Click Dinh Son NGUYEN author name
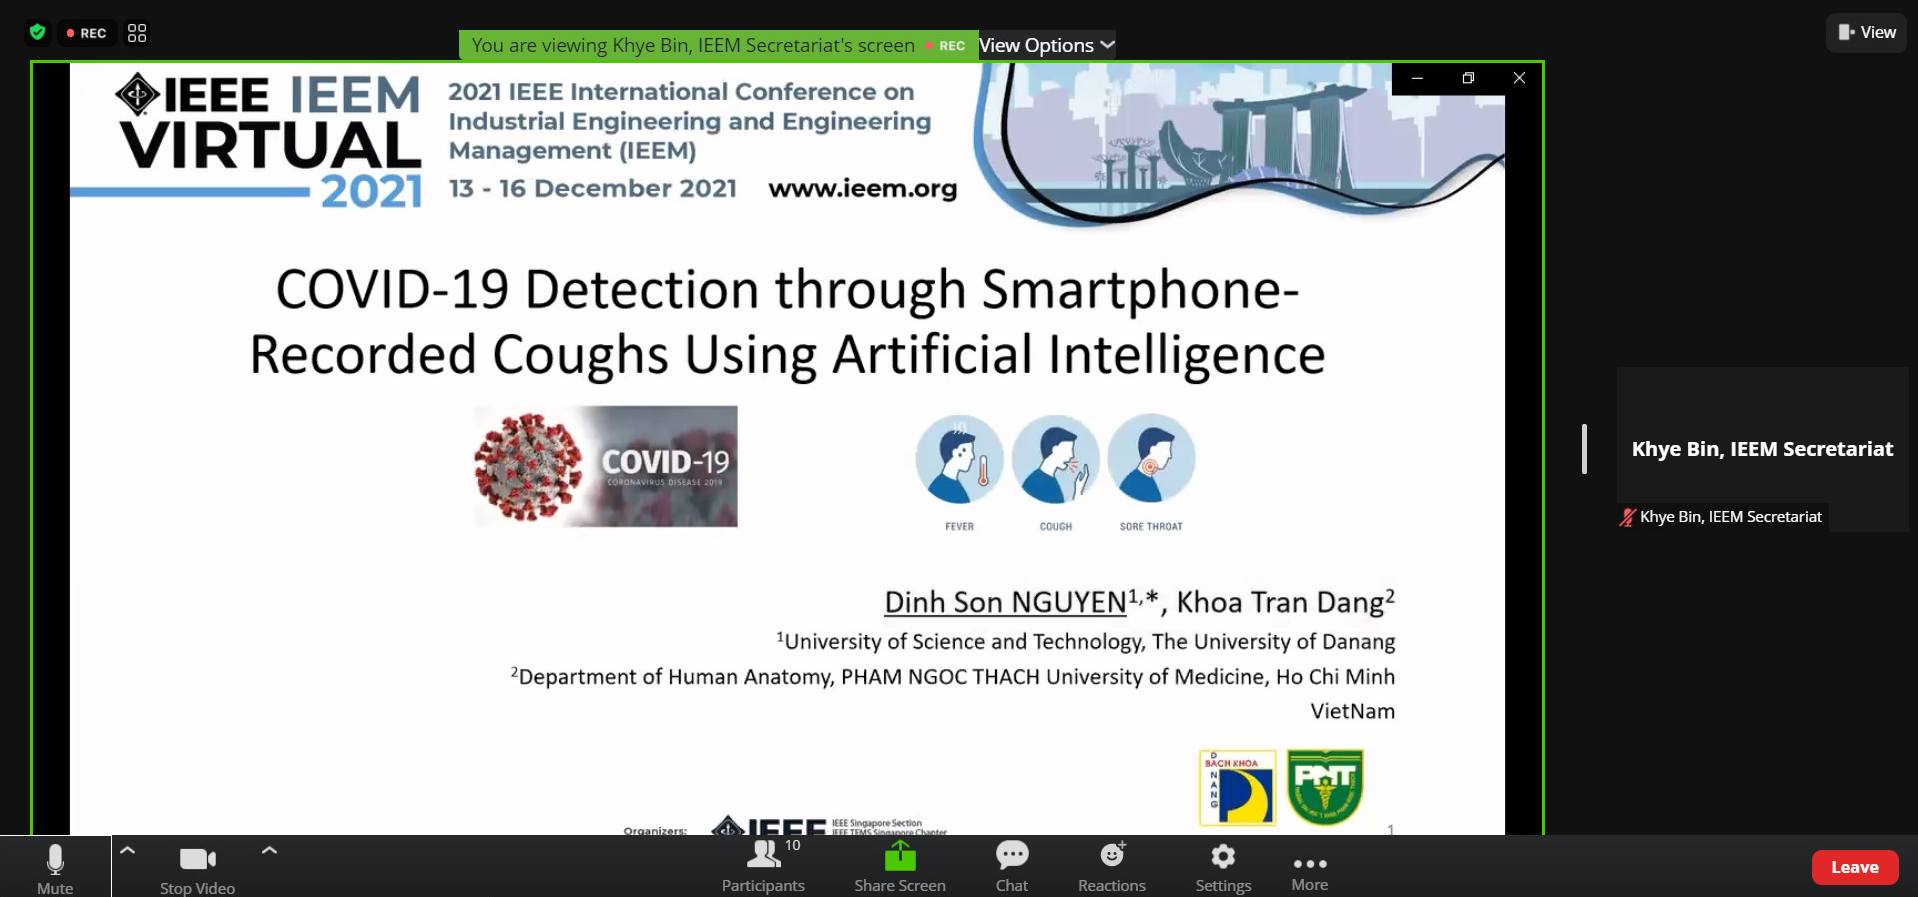 click(1005, 602)
